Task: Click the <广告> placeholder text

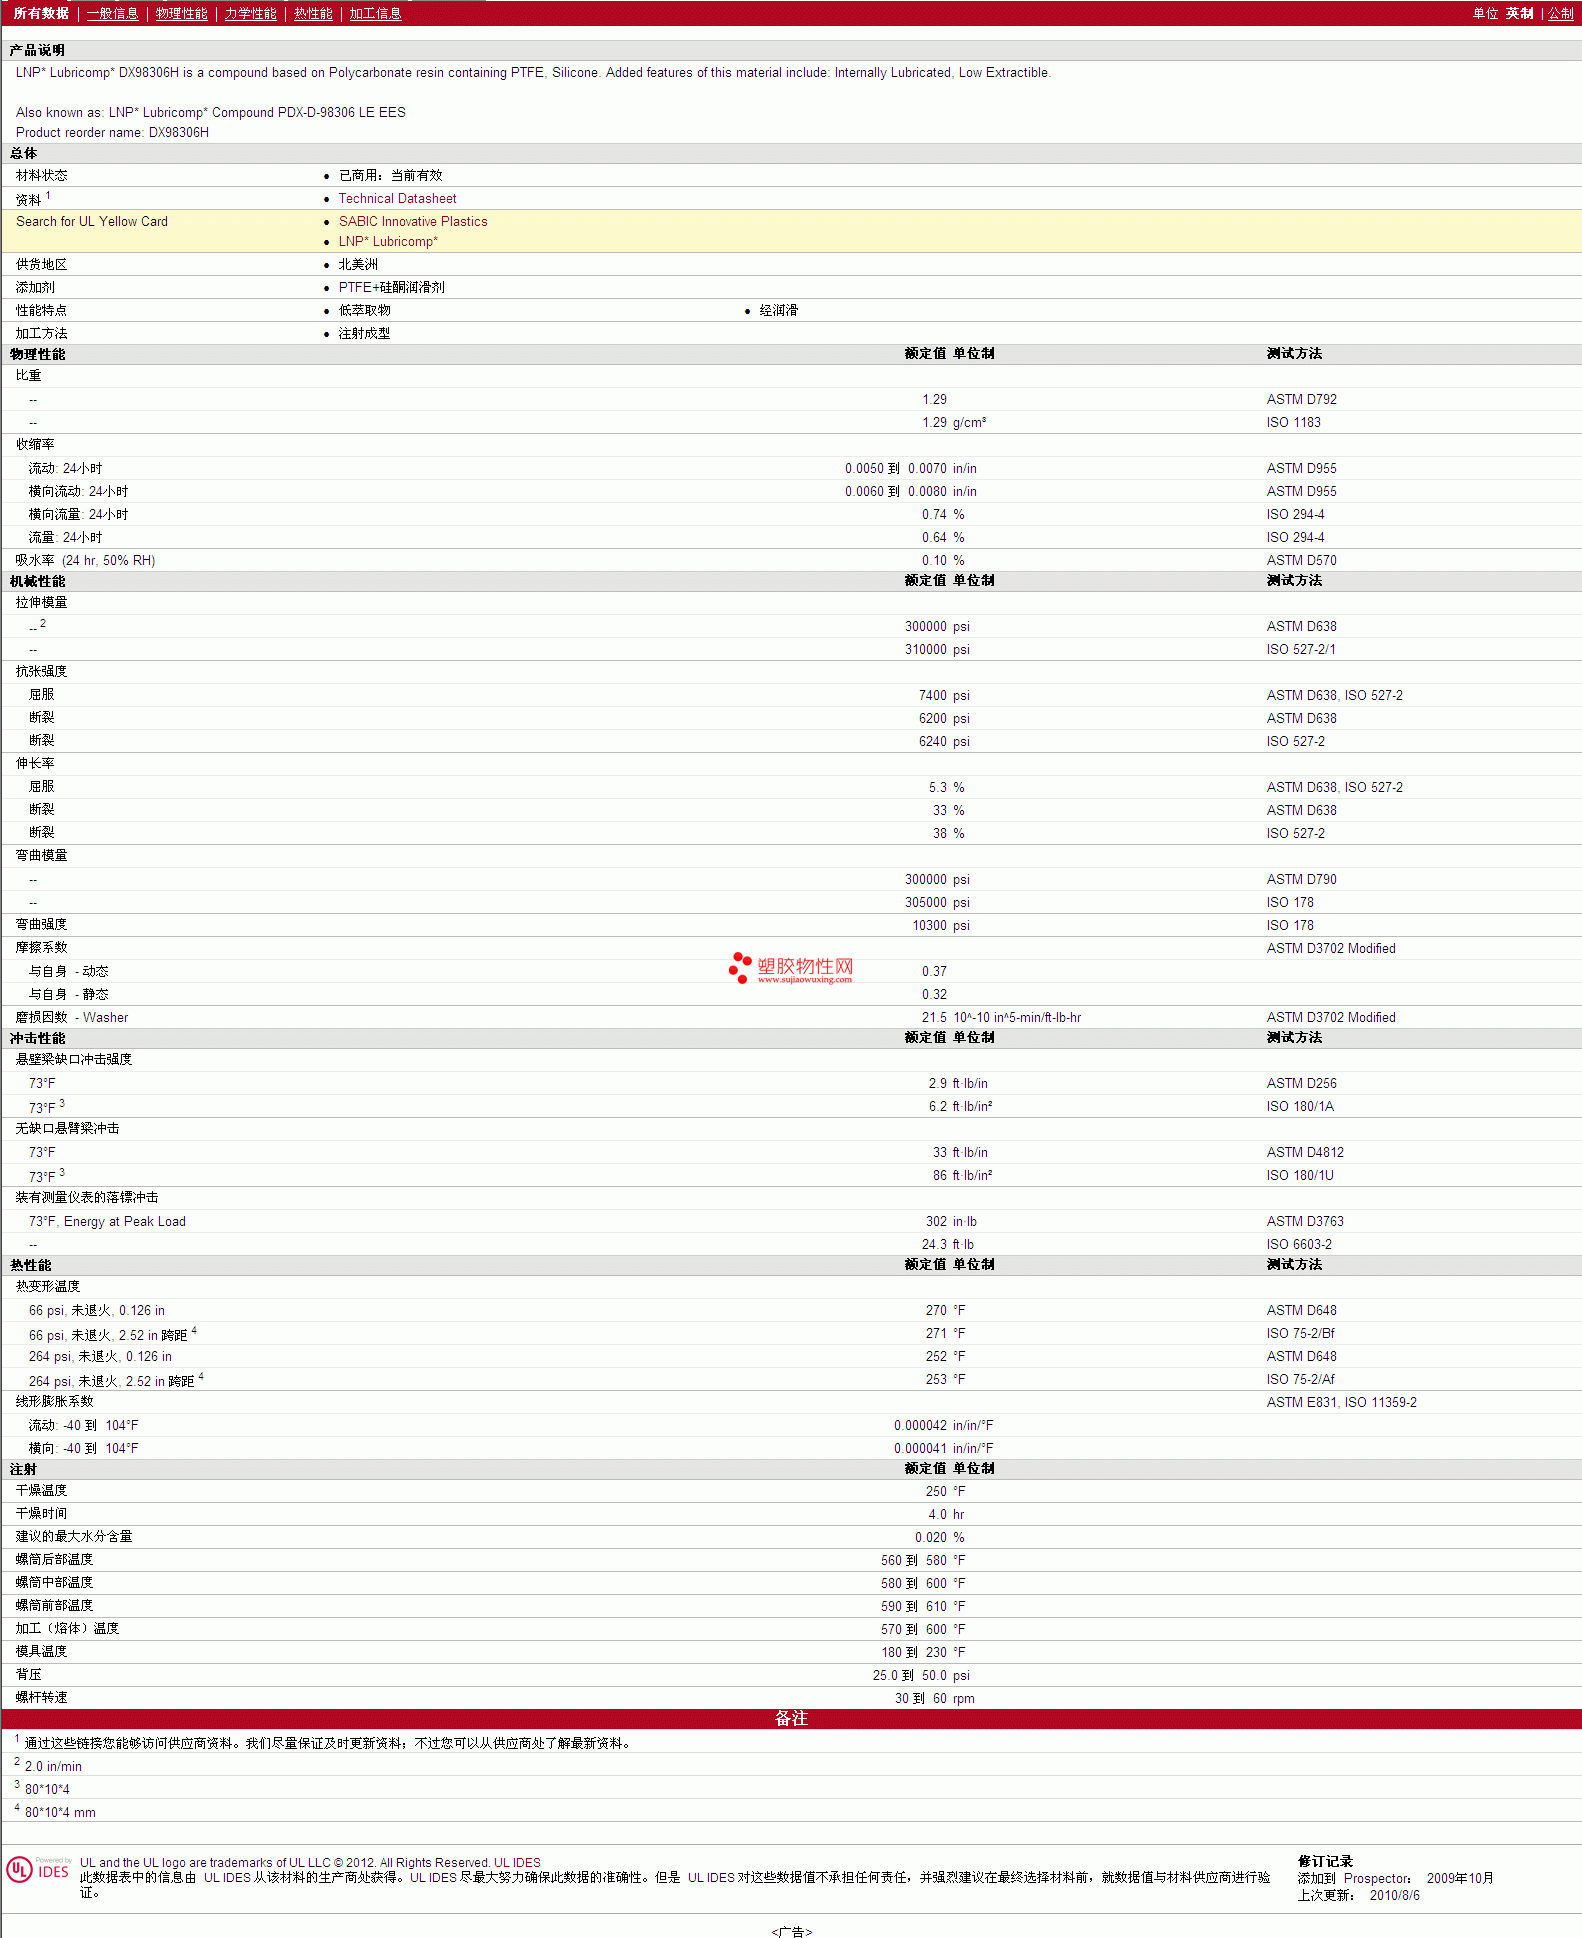Action: (x=791, y=1932)
